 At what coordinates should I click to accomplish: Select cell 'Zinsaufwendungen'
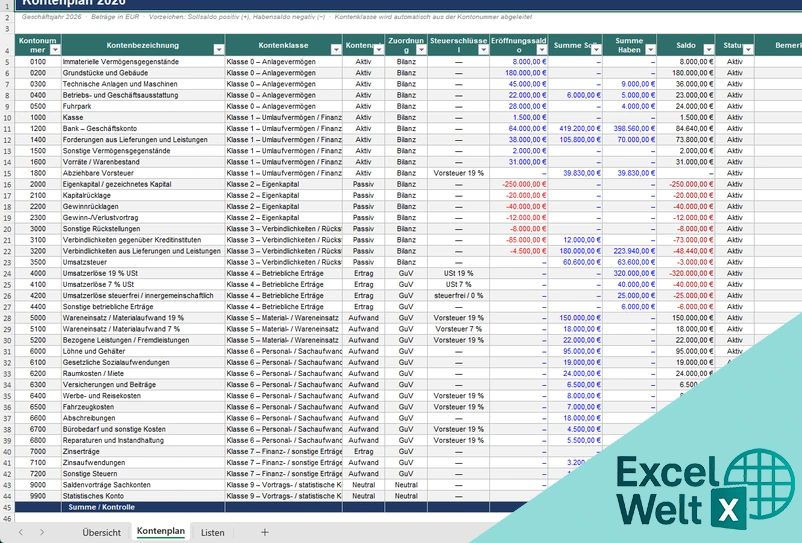(143, 463)
